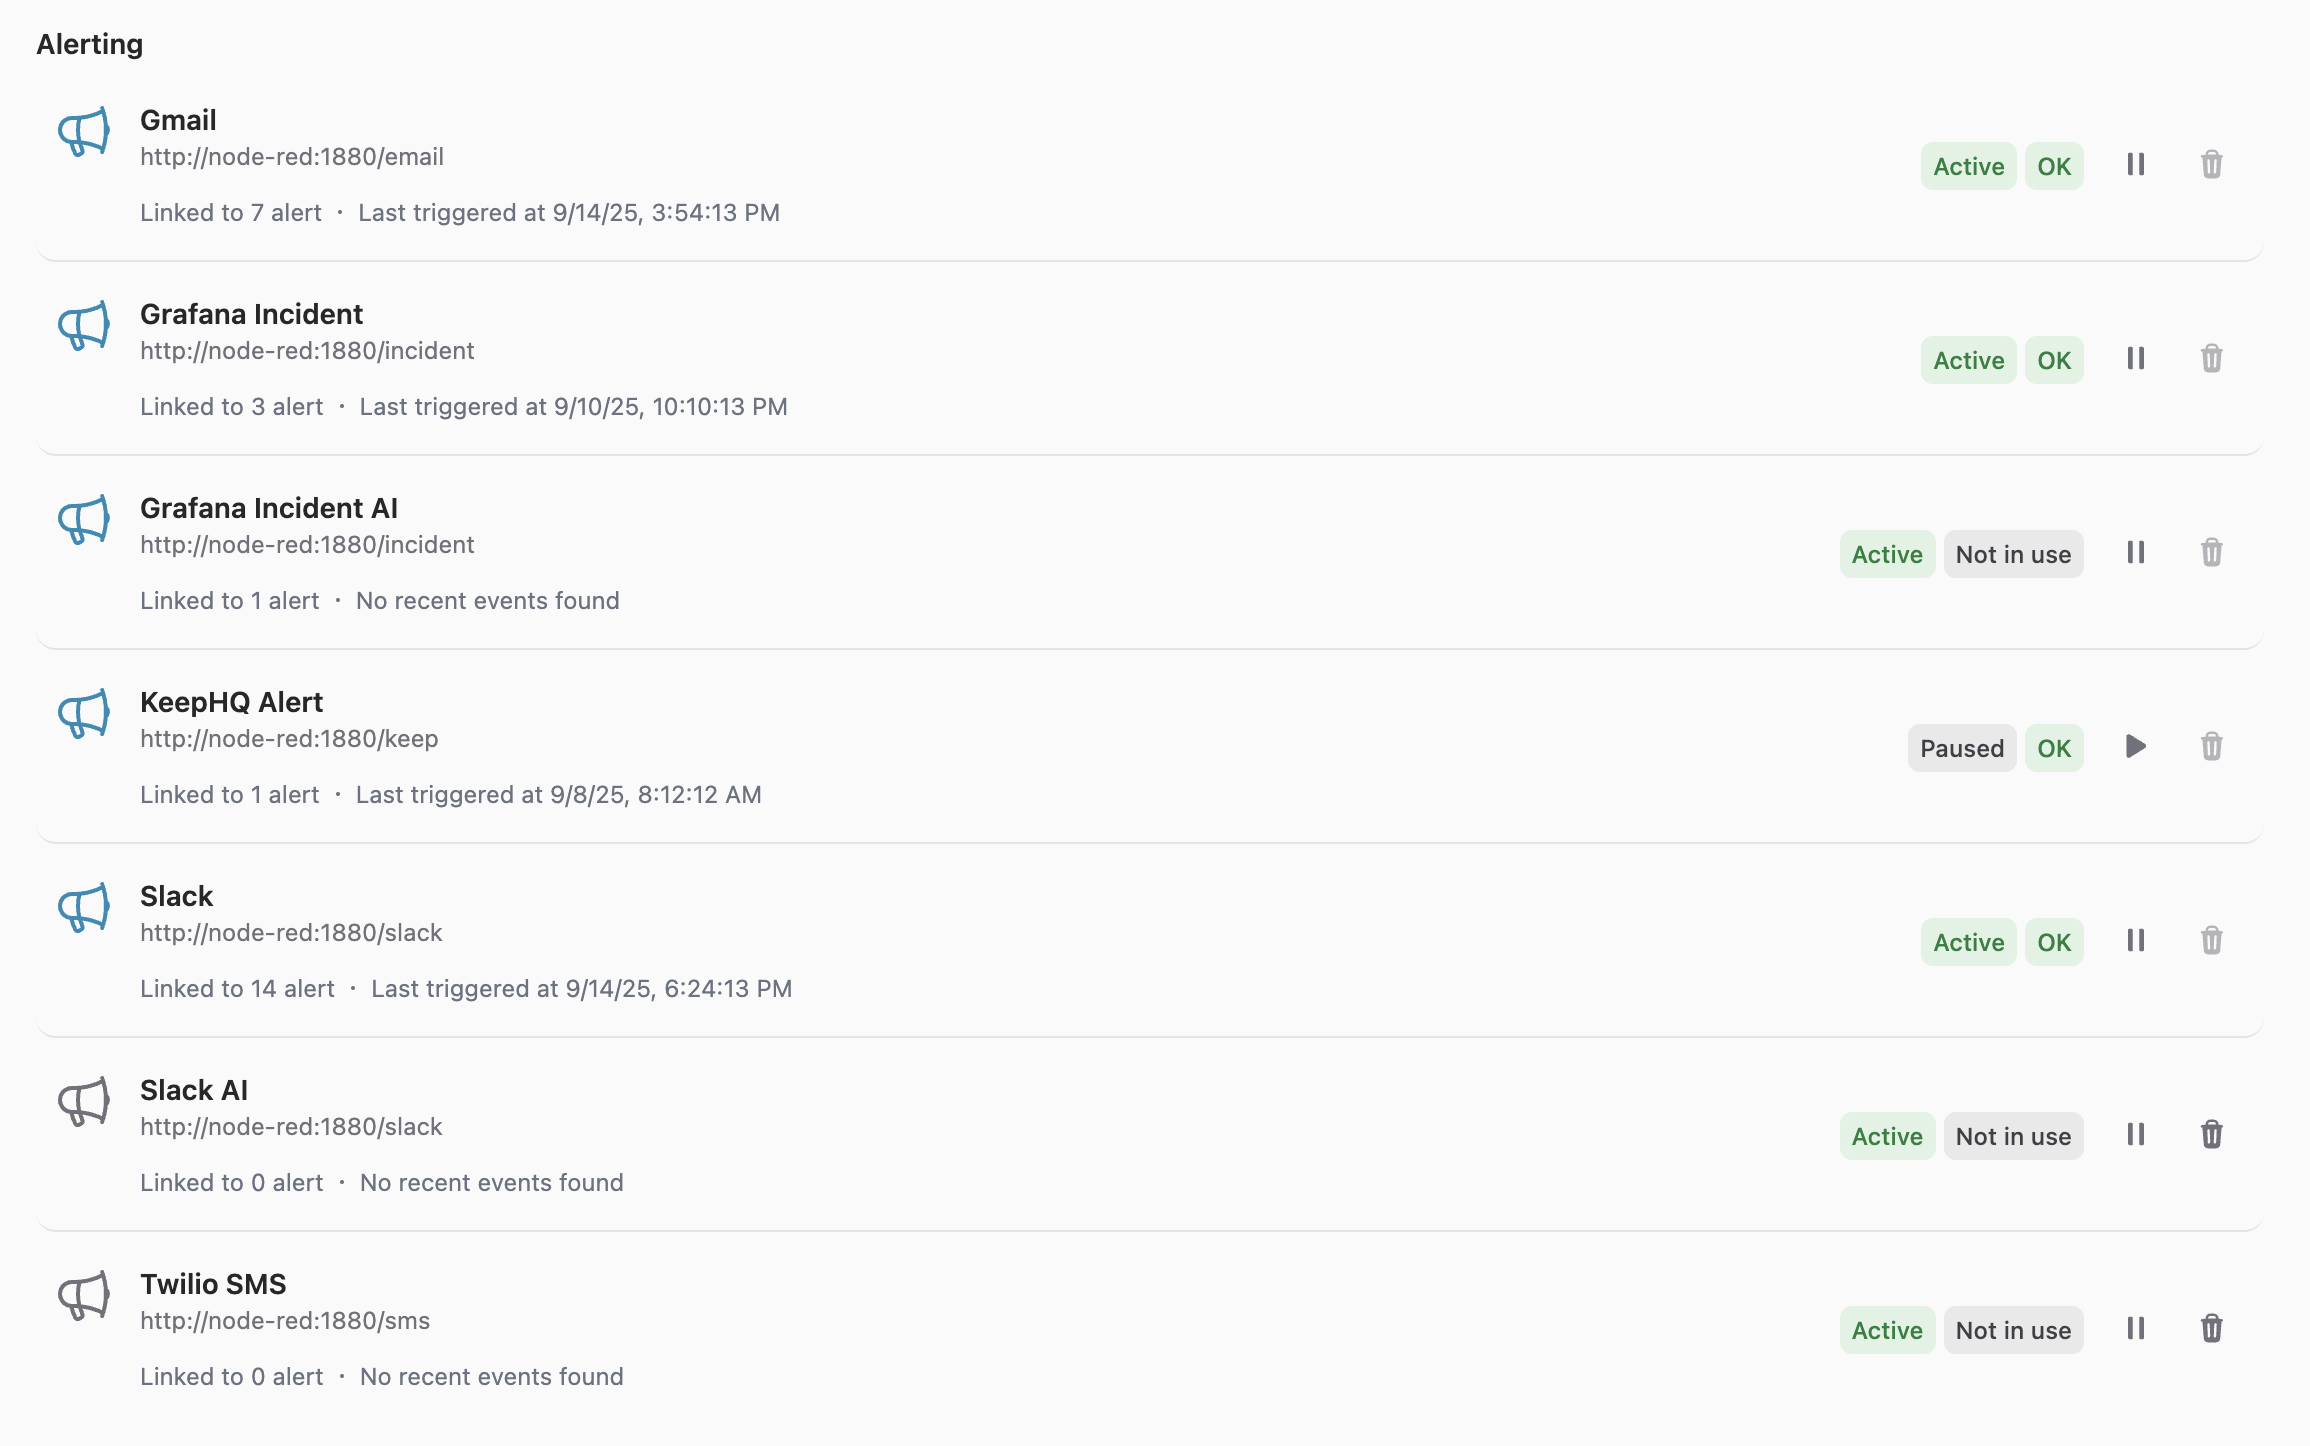Pause the Twilio SMS webhook
This screenshot has height=1446, width=2310.
coord(2135,1329)
